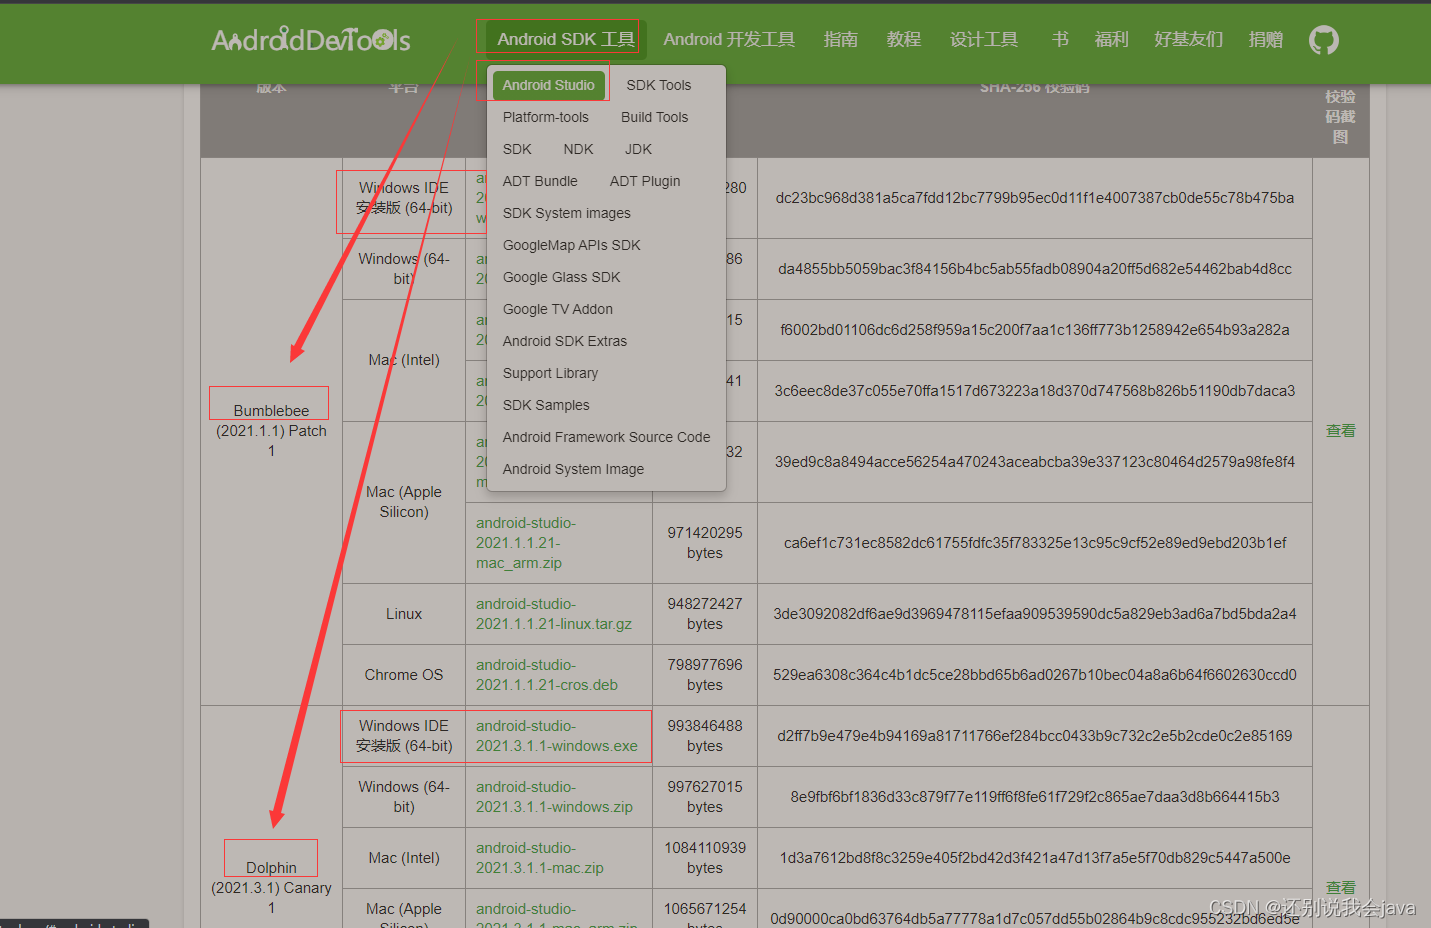Click the checksum starting with 3c6eec8de3

pos(1035,391)
